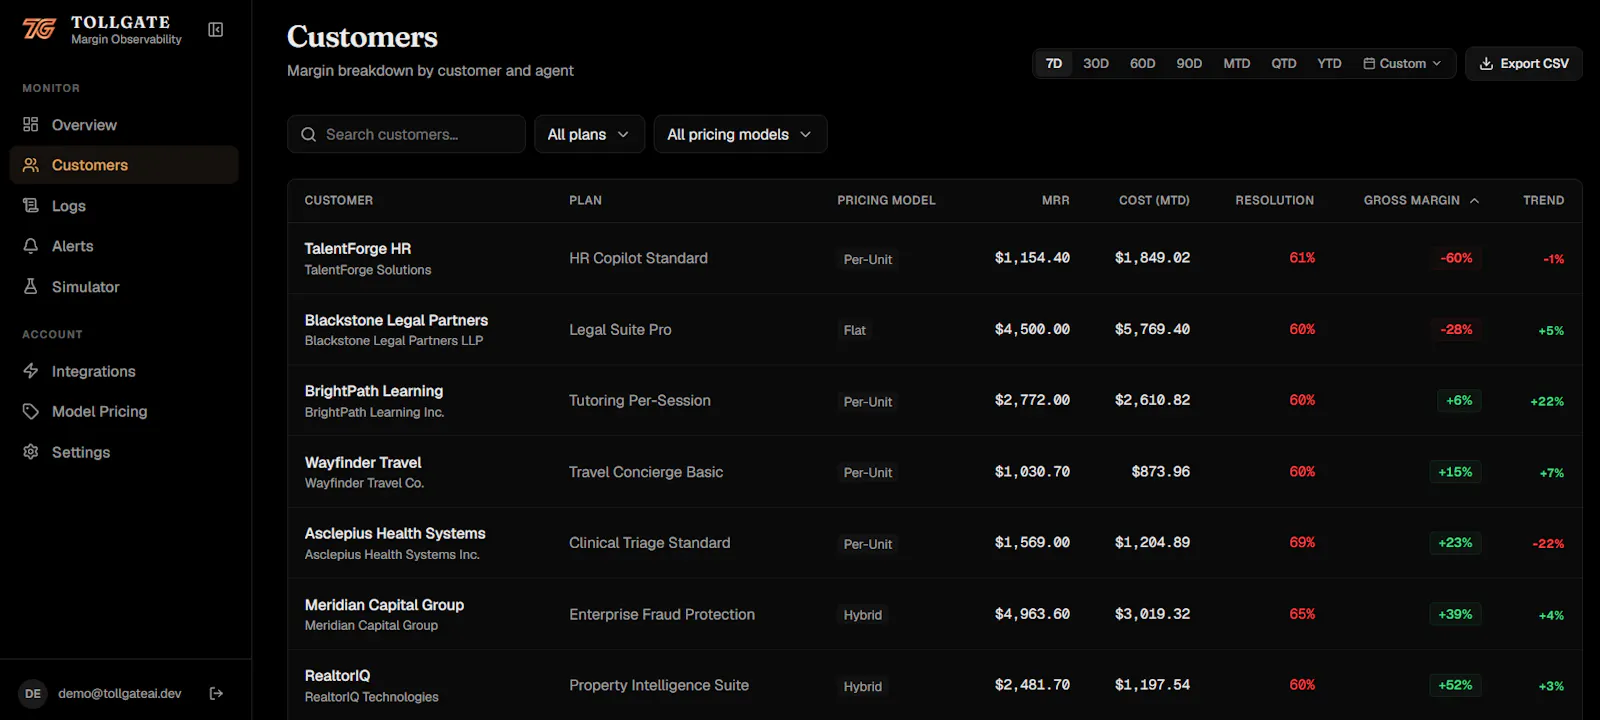Click the Logs scroll icon
1600x720 pixels.
[31, 205]
